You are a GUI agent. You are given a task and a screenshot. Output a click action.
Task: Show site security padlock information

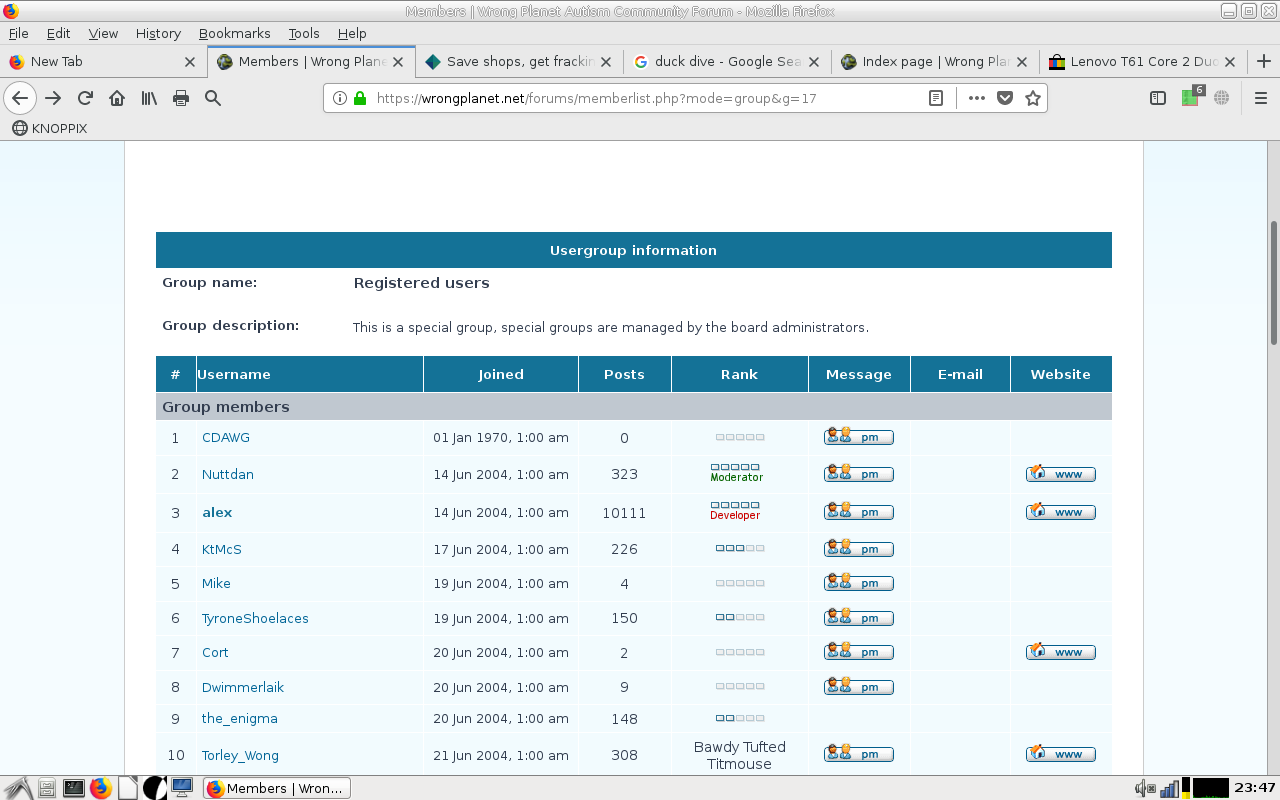coord(360,98)
